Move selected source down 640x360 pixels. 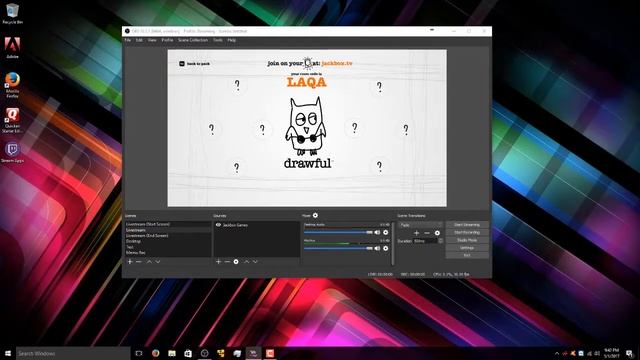(x=255, y=262)
